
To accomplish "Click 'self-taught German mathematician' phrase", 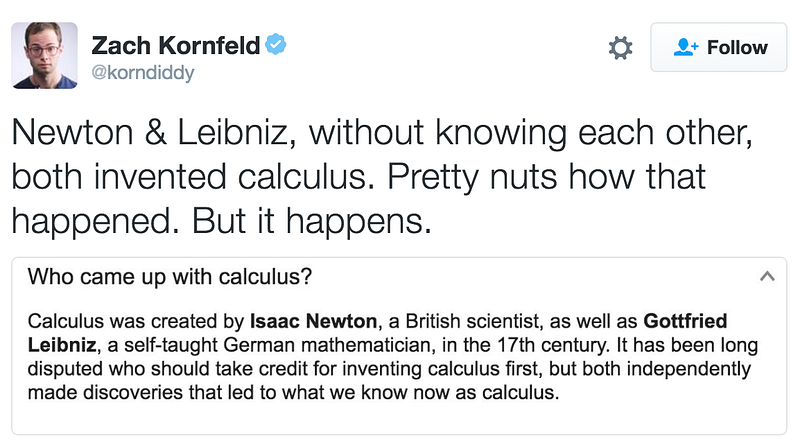I will pyautogui.click(x=280, y=345).
